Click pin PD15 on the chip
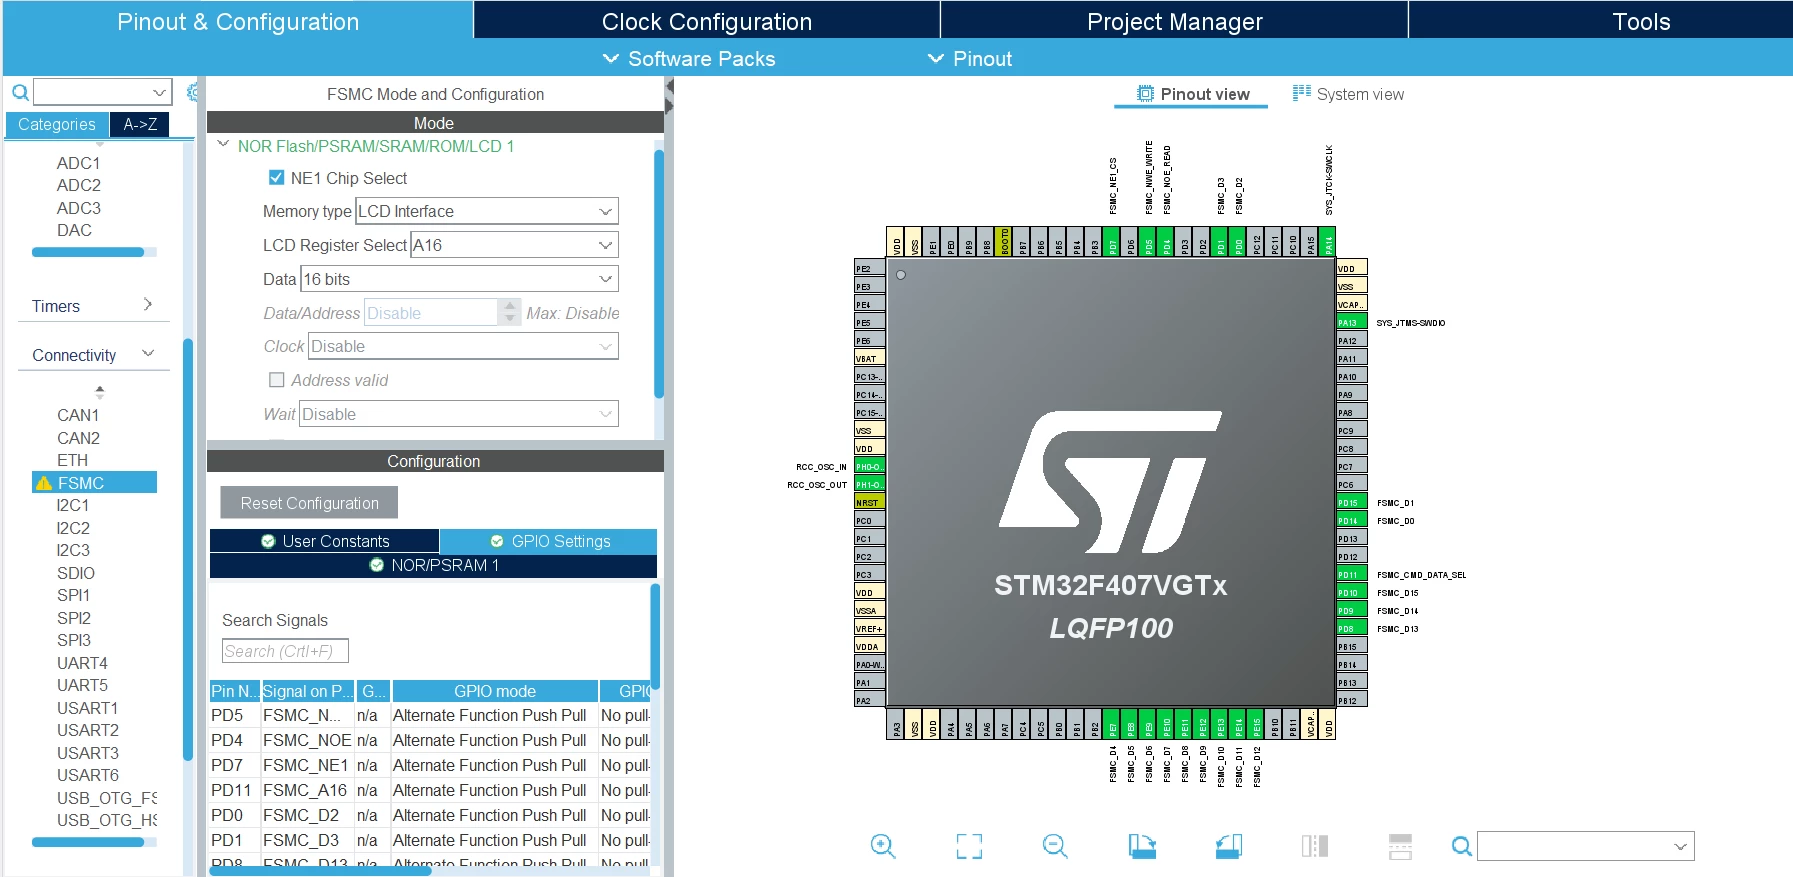Image resolution: width=1793 pixels, height=877 pixels. pos(1351,503)
